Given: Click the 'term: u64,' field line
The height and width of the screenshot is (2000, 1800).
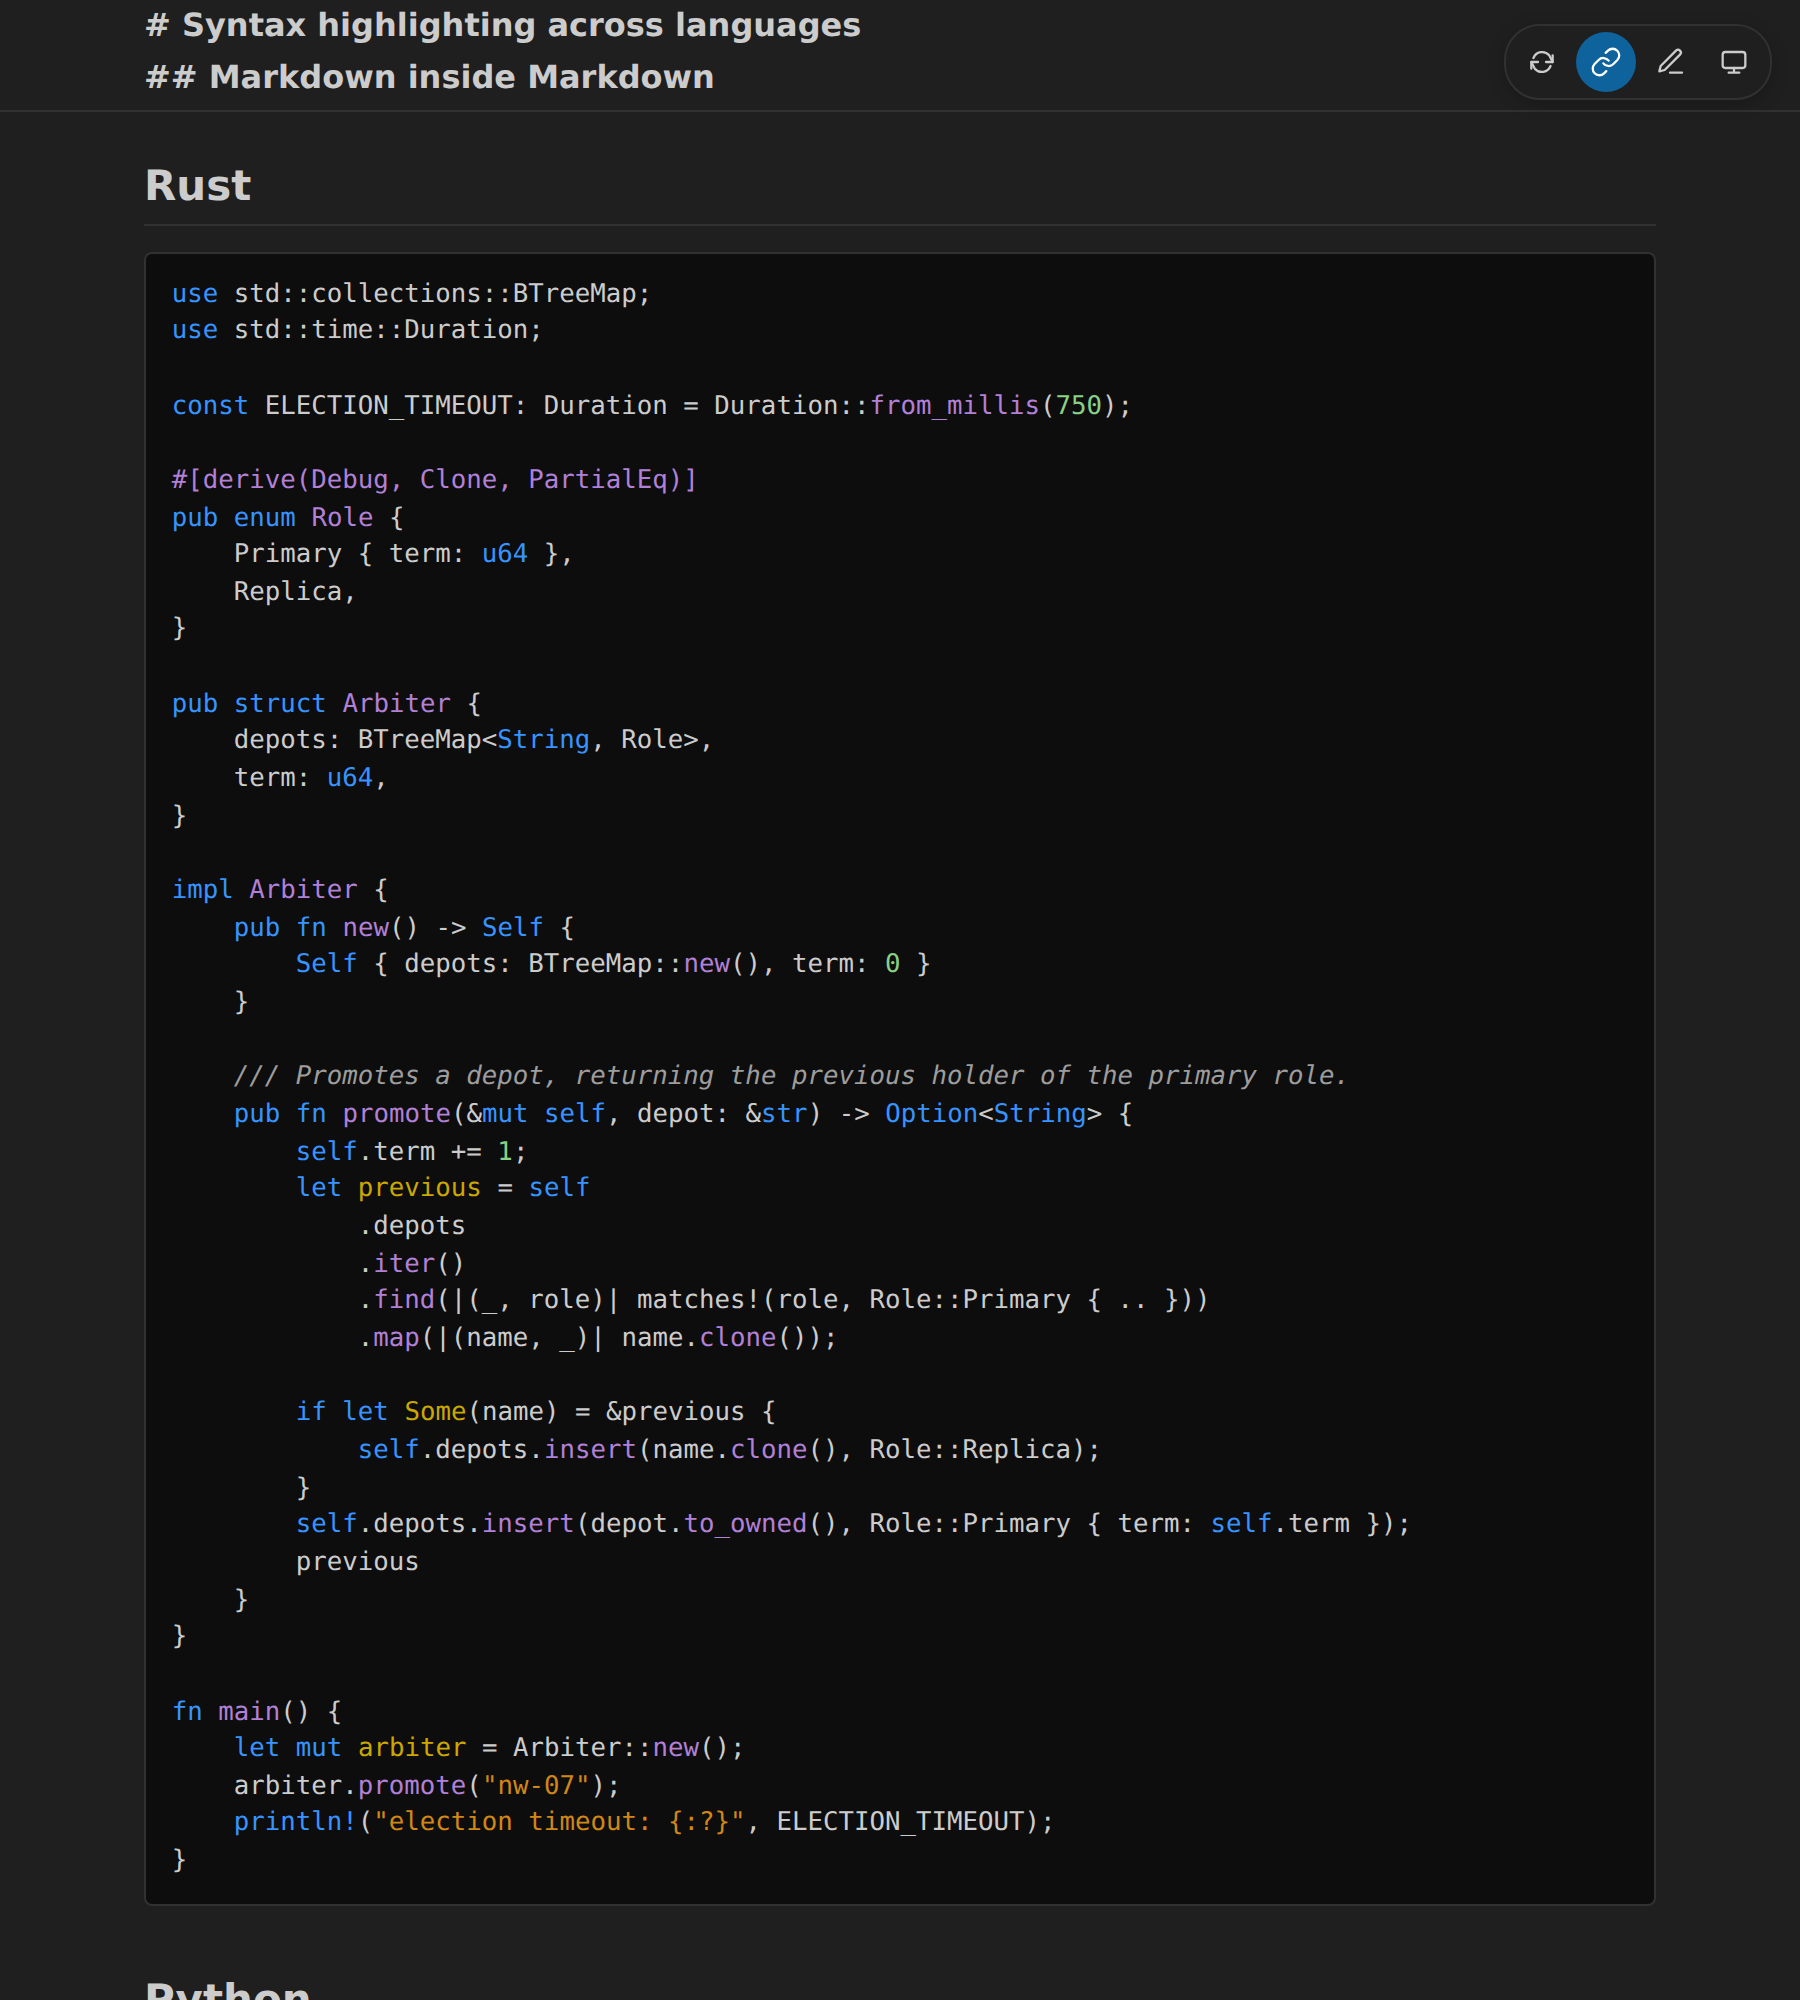Looking at the screenshot, I should (310, 777).
